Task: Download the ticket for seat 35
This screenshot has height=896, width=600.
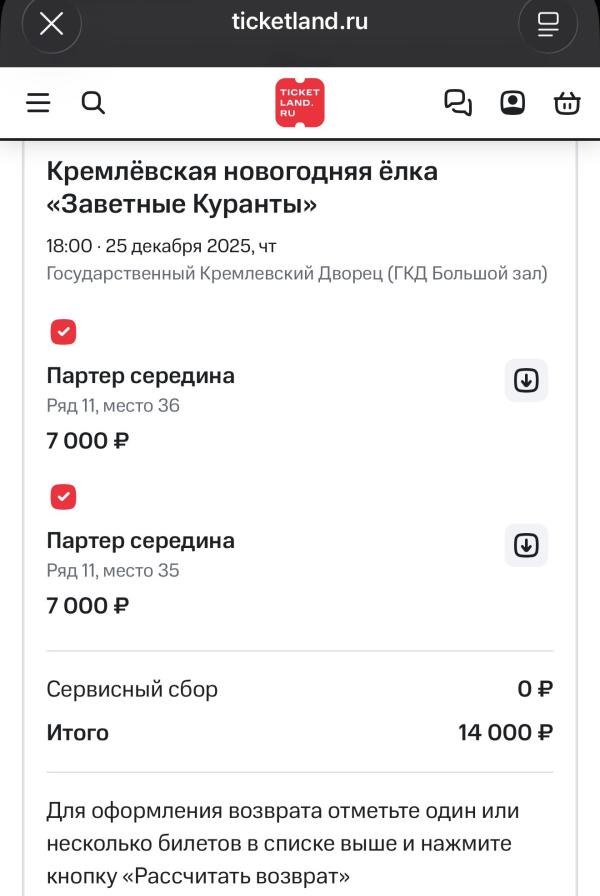Action: click(x=526, y=545)
